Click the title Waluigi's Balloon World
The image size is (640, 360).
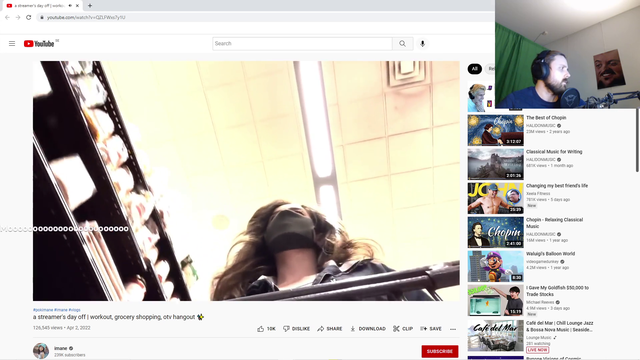click(550, 253)
